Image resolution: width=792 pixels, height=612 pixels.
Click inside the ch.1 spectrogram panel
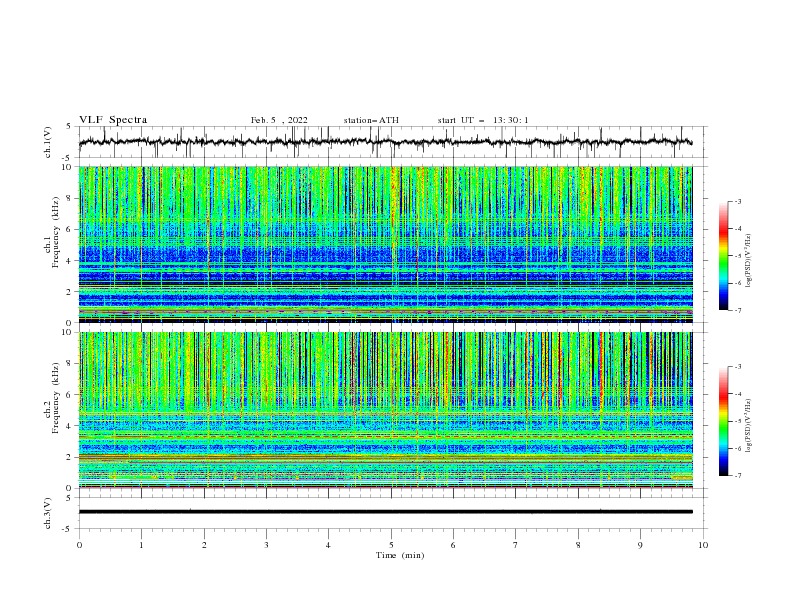(385, 244)
